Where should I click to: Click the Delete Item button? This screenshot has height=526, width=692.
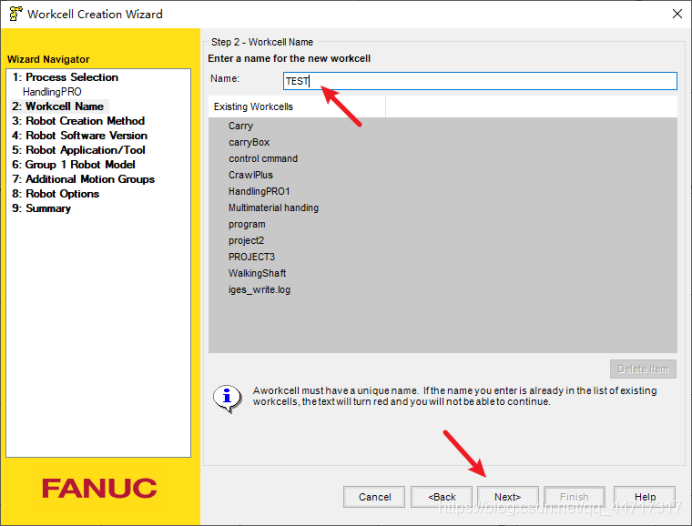pos(643,369)
